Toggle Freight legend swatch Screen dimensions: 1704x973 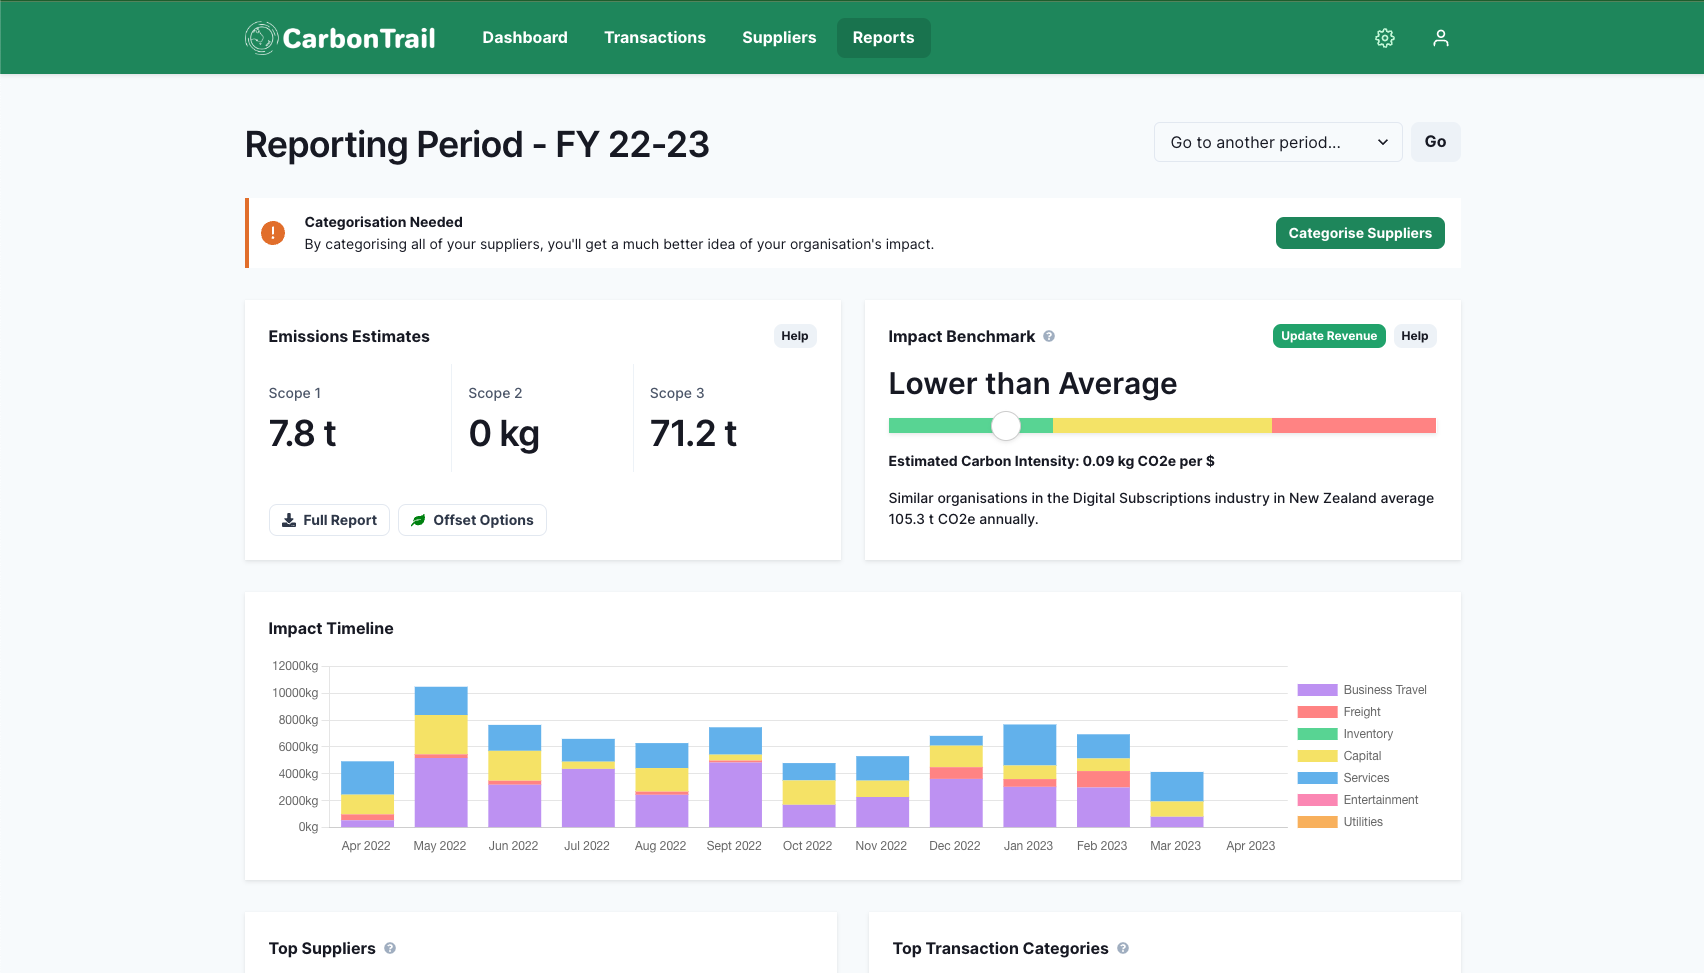click(1317, 712)
